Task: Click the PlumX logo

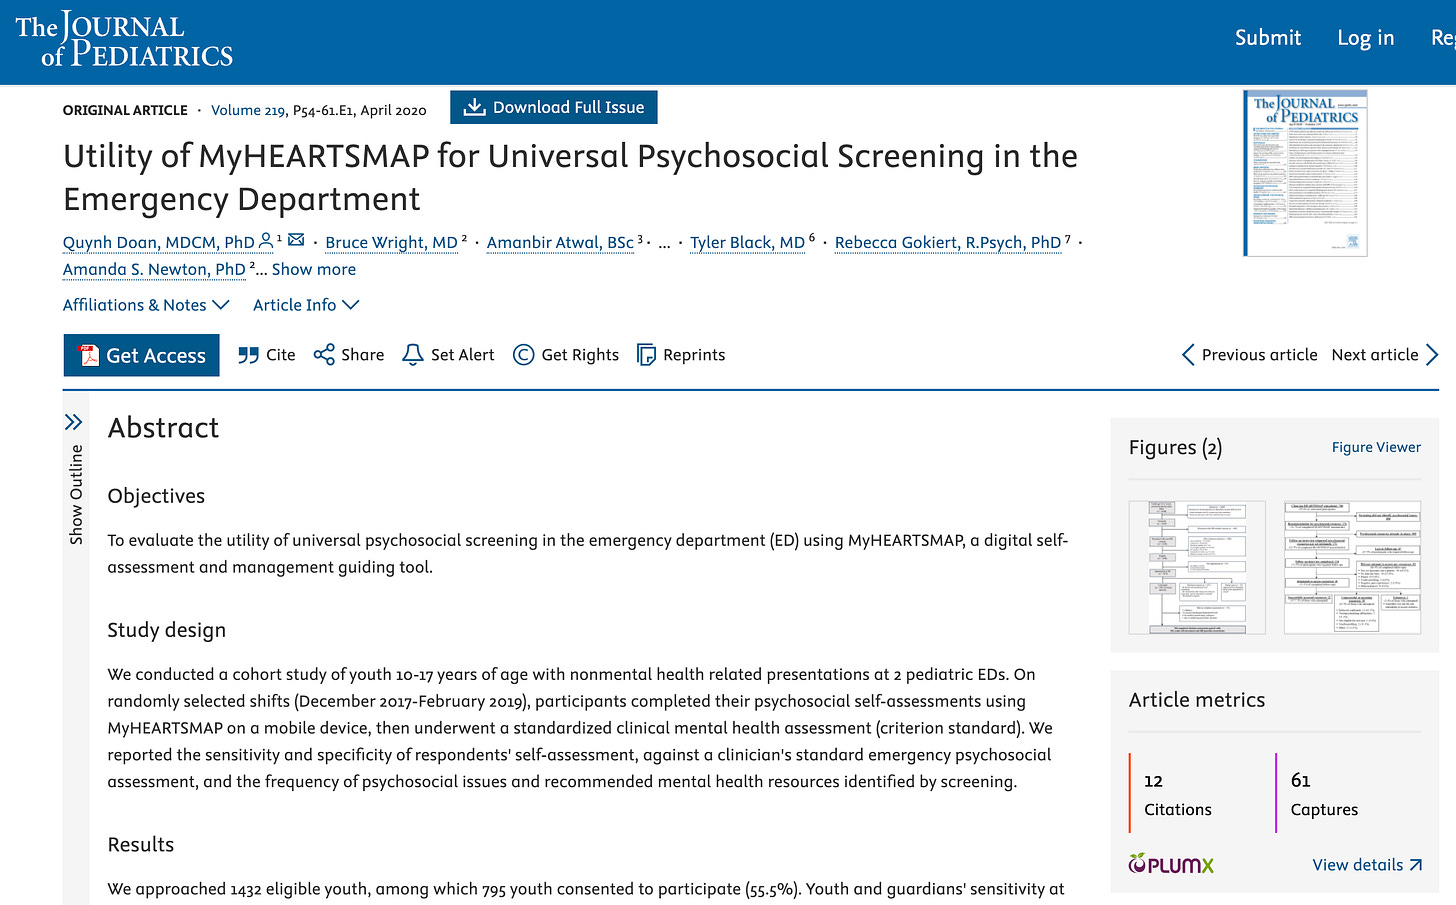Action: click(1171, 864)
